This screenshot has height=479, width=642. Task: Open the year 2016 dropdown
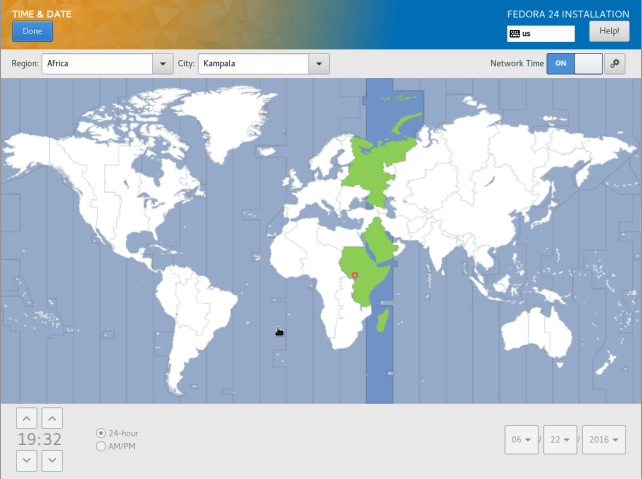(x=604, y=440)
